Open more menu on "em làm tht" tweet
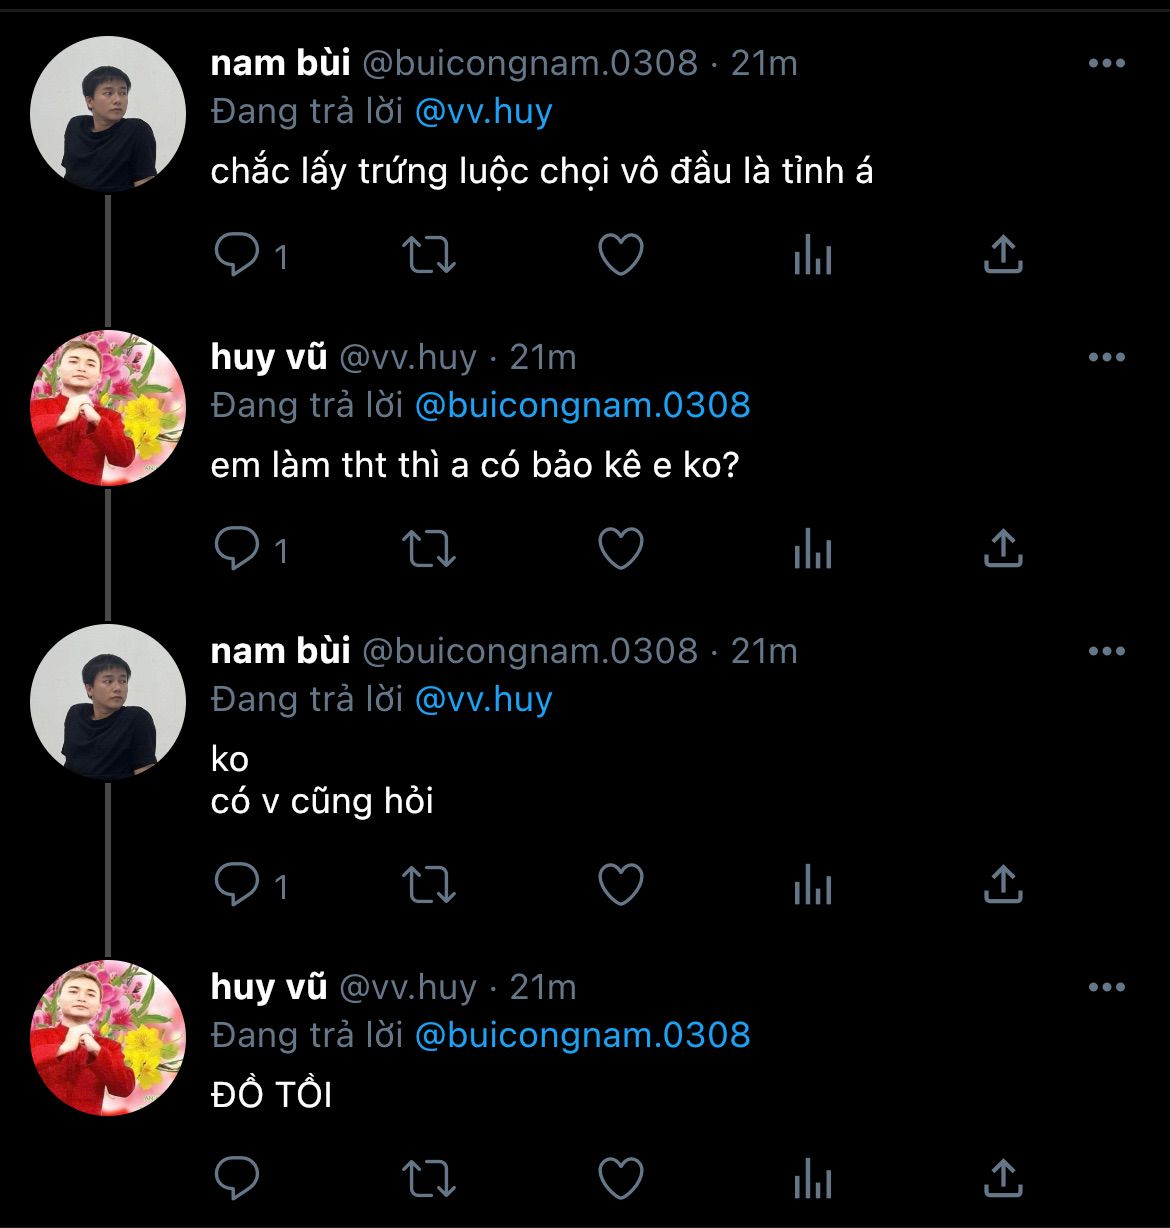1170x1228 pixels. tap(1106, 357)
